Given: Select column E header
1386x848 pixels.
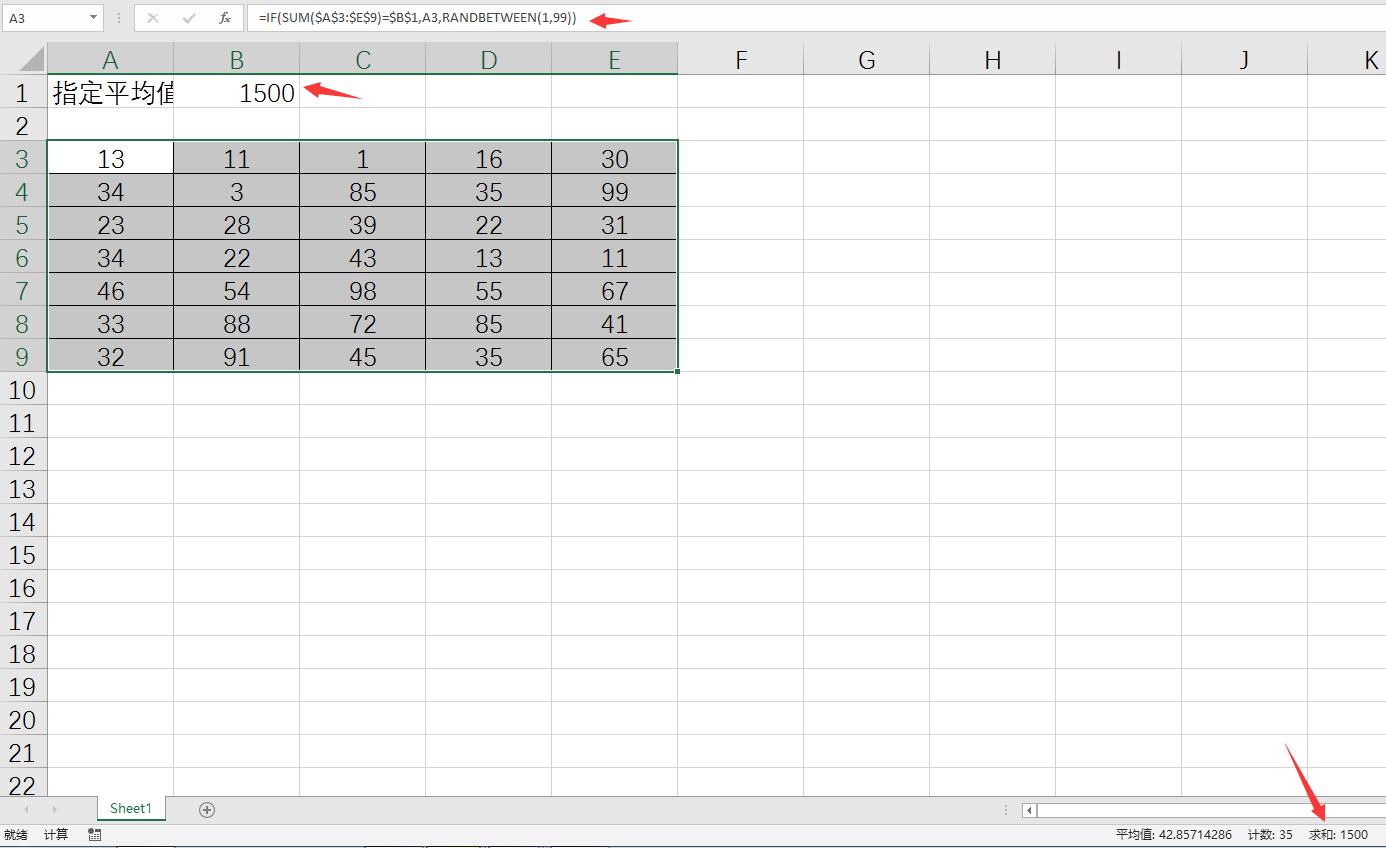Looking at the screenshot, I should pyautogui.click(x=614, y=59).
